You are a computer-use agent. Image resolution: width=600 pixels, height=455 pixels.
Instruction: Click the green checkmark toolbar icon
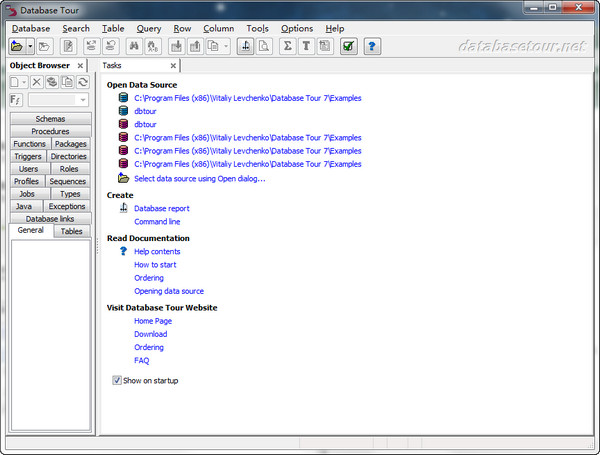(348, 46)
